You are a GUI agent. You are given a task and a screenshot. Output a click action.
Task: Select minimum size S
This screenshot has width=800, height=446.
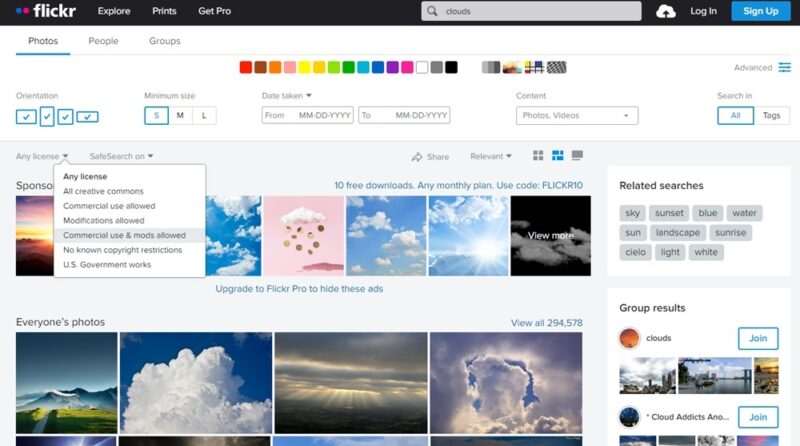(x=156, y=116)
